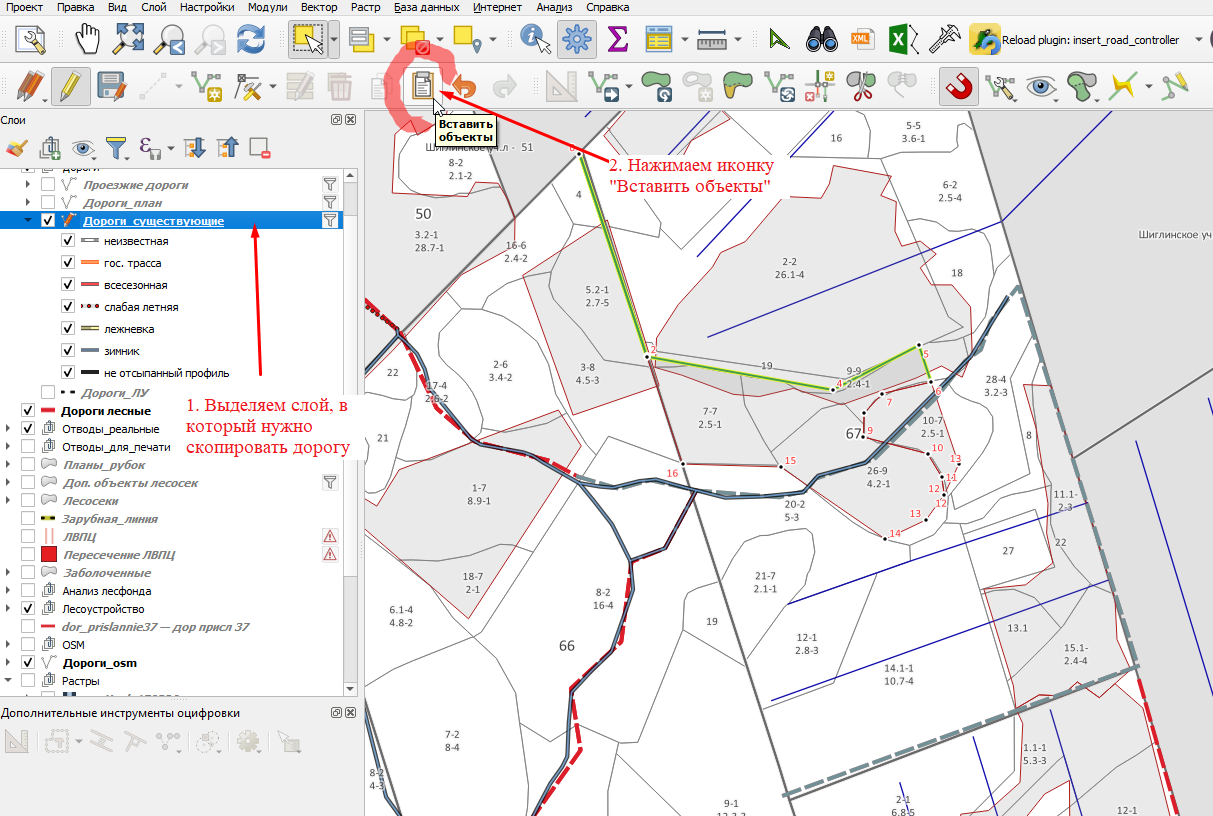Click warning icon next to ЛВПЦ layer
The image size is (1213, 816).
pos(330,537)
